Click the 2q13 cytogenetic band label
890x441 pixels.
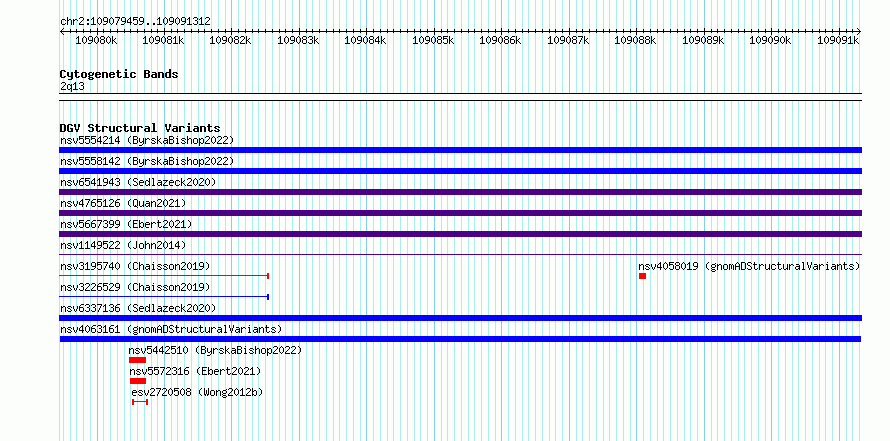72,87
